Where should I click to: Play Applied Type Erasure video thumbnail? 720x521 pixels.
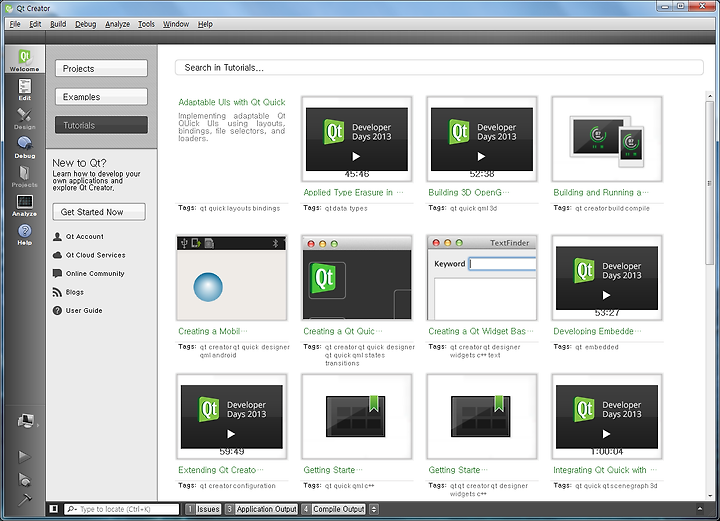click(357, 139)
